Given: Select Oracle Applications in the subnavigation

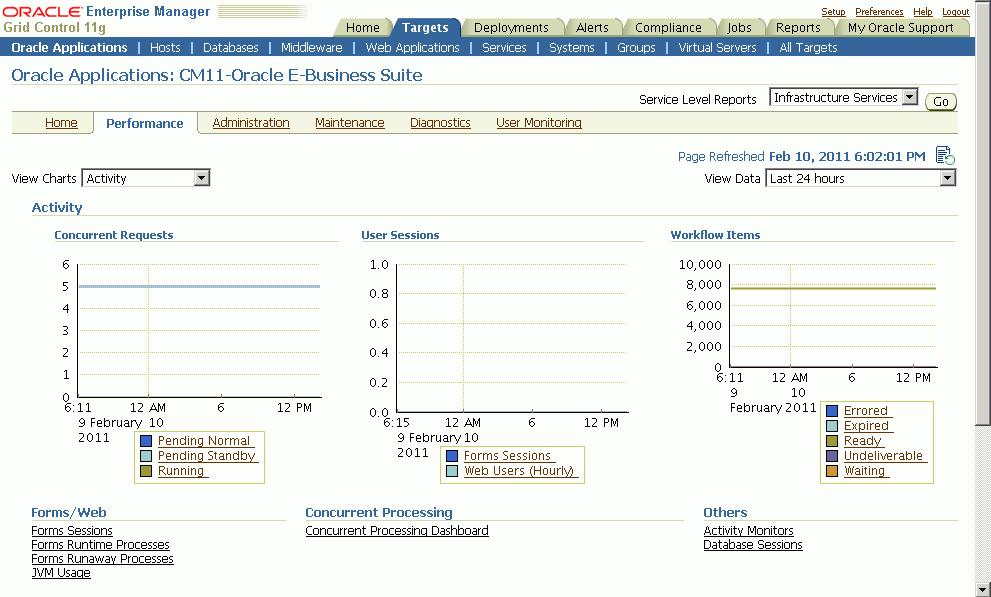Looking at the screenshot, I should coord(69,47).
